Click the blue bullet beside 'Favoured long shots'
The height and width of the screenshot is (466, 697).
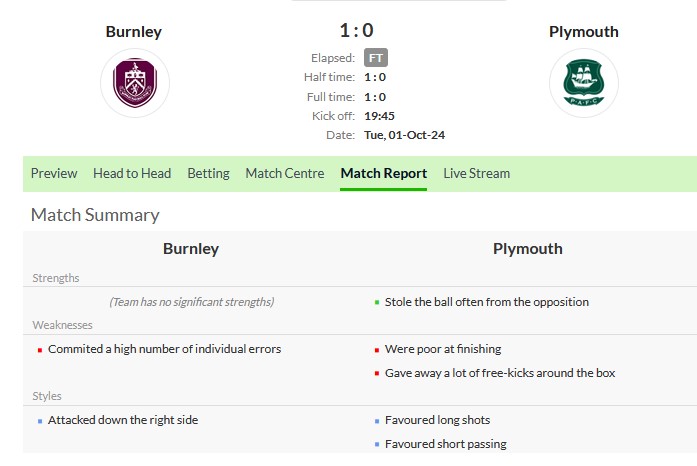[x=376, y=421]
